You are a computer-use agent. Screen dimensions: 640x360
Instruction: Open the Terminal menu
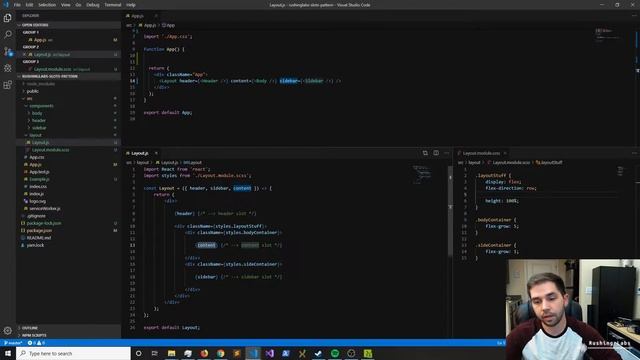tap(113, 5)
